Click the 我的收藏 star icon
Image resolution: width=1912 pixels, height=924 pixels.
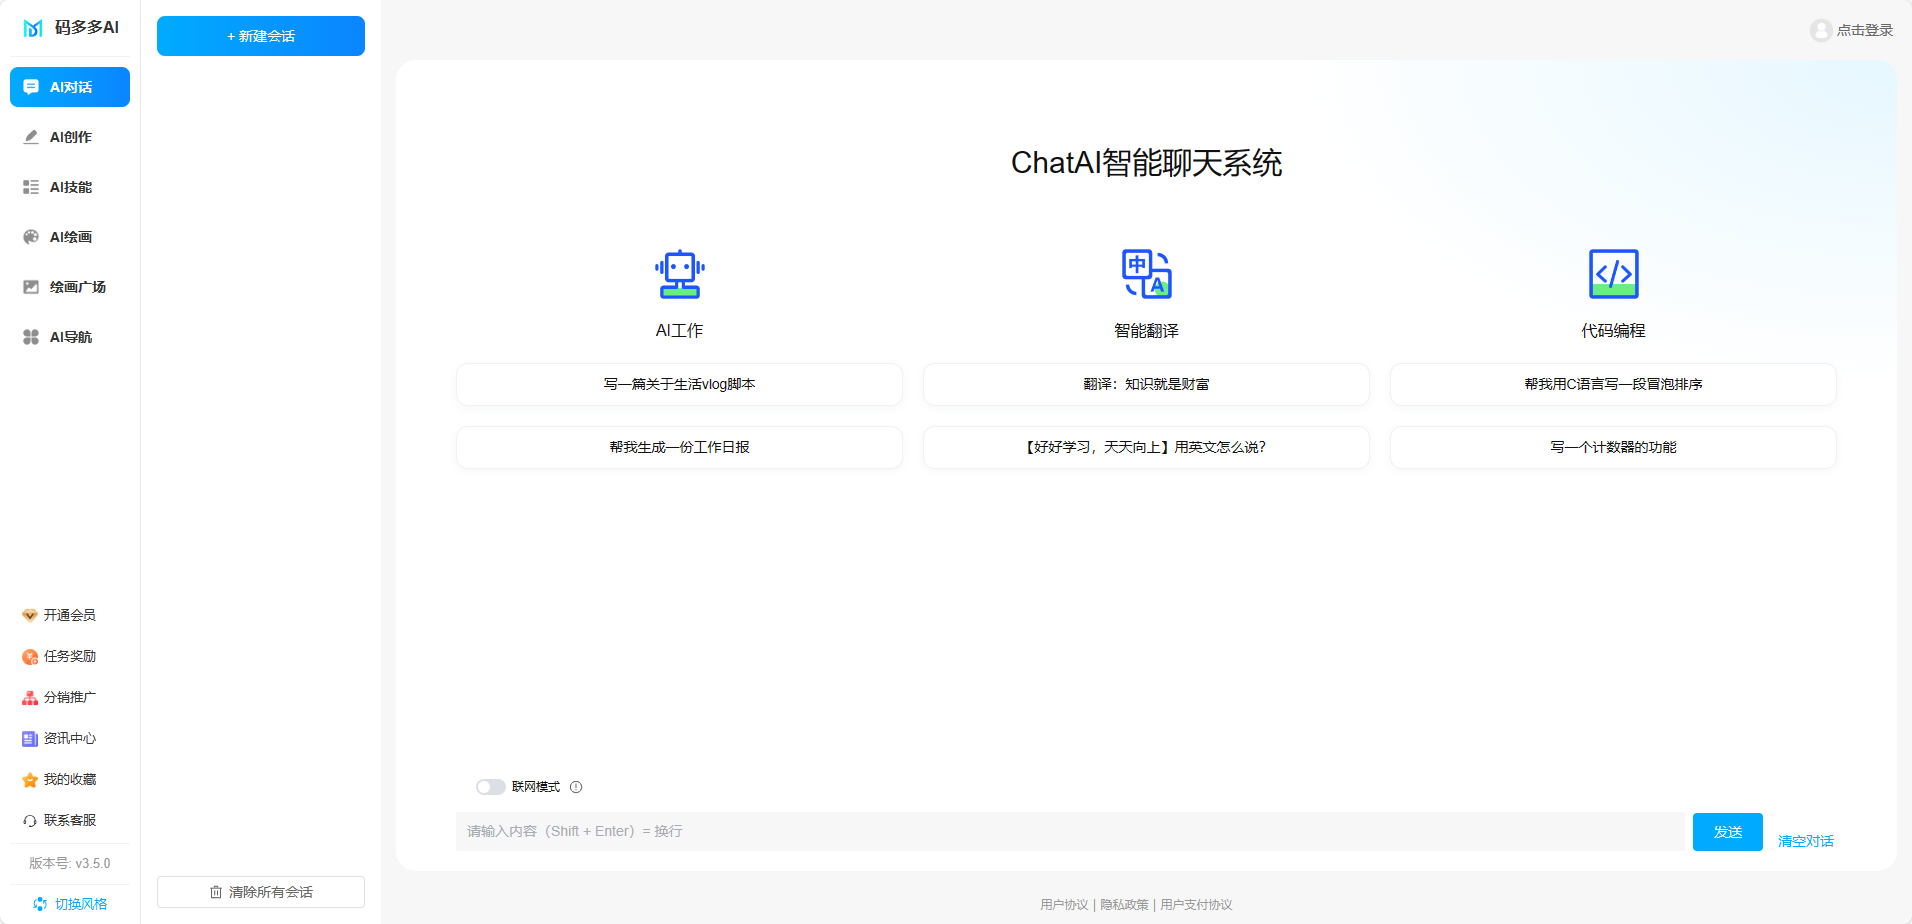(30, 779)
